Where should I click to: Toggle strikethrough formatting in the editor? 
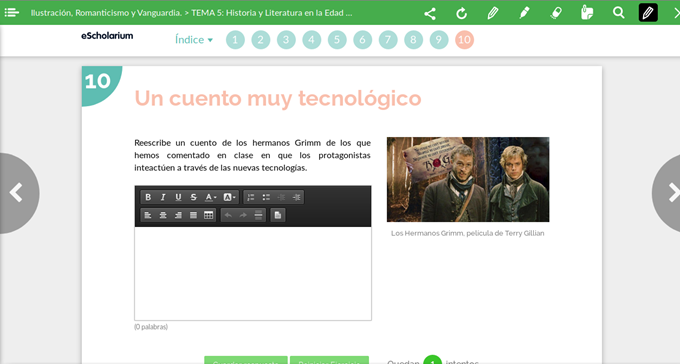(x=193, y=197)
